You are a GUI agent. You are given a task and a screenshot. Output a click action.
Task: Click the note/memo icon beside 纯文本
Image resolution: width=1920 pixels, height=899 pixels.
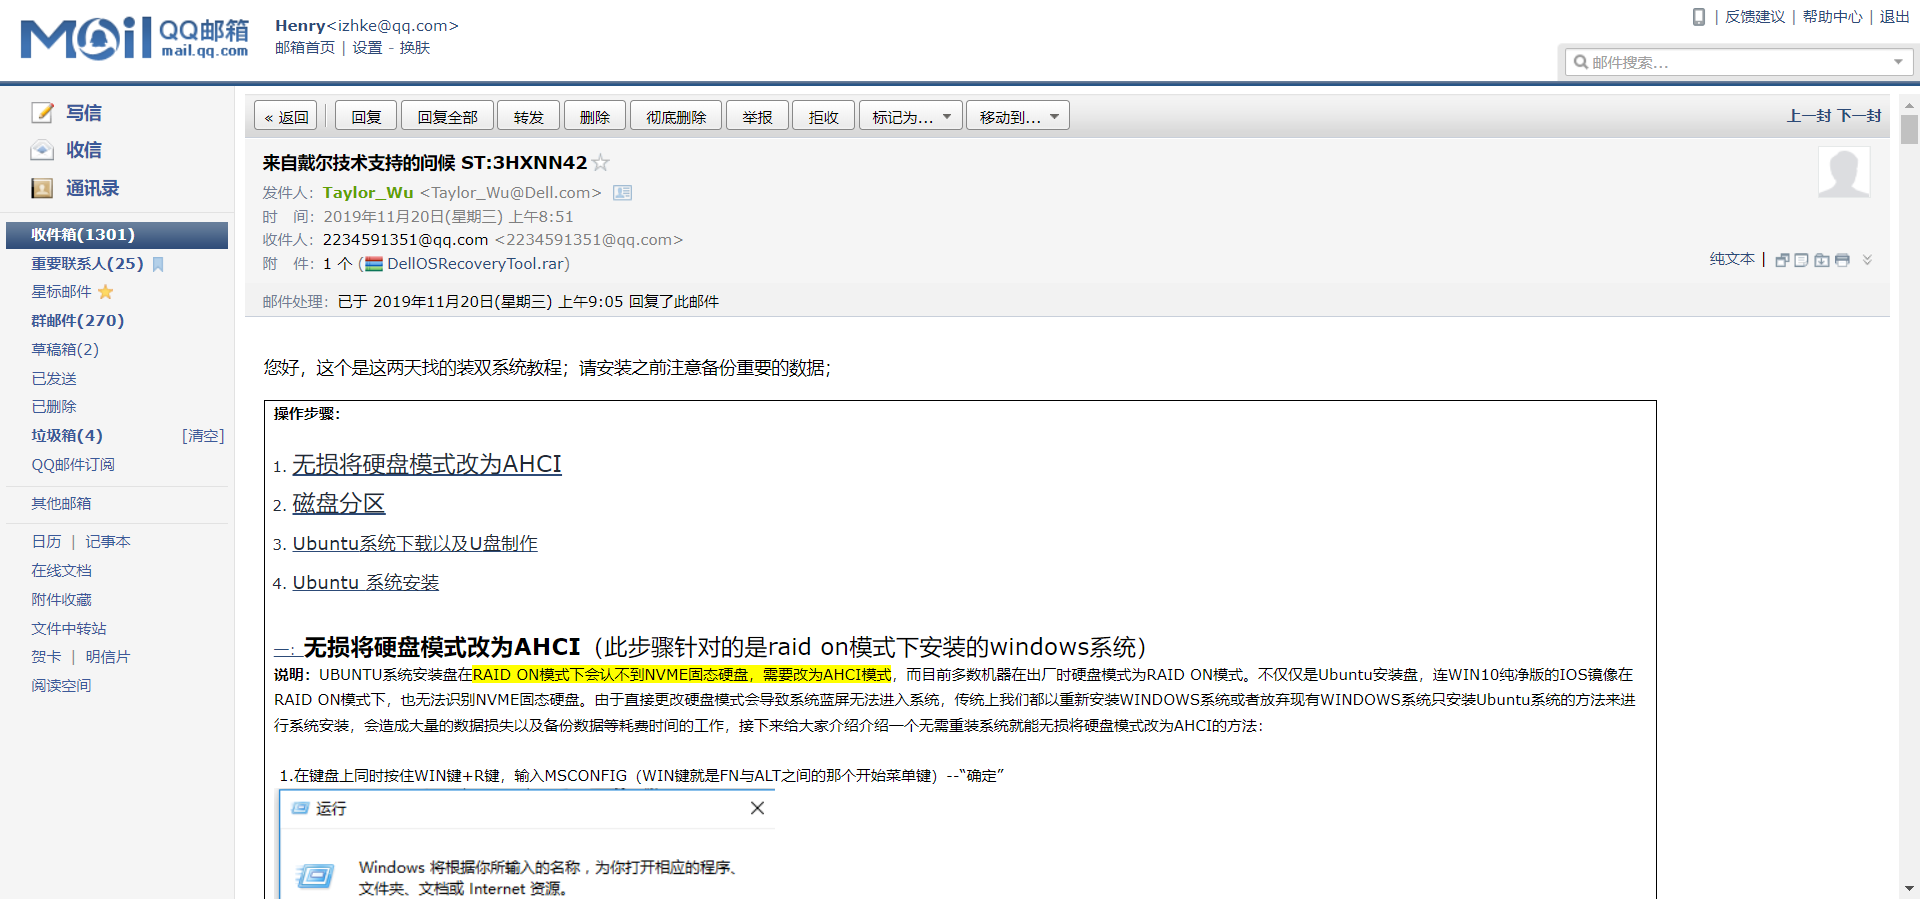click(1802, 260)
